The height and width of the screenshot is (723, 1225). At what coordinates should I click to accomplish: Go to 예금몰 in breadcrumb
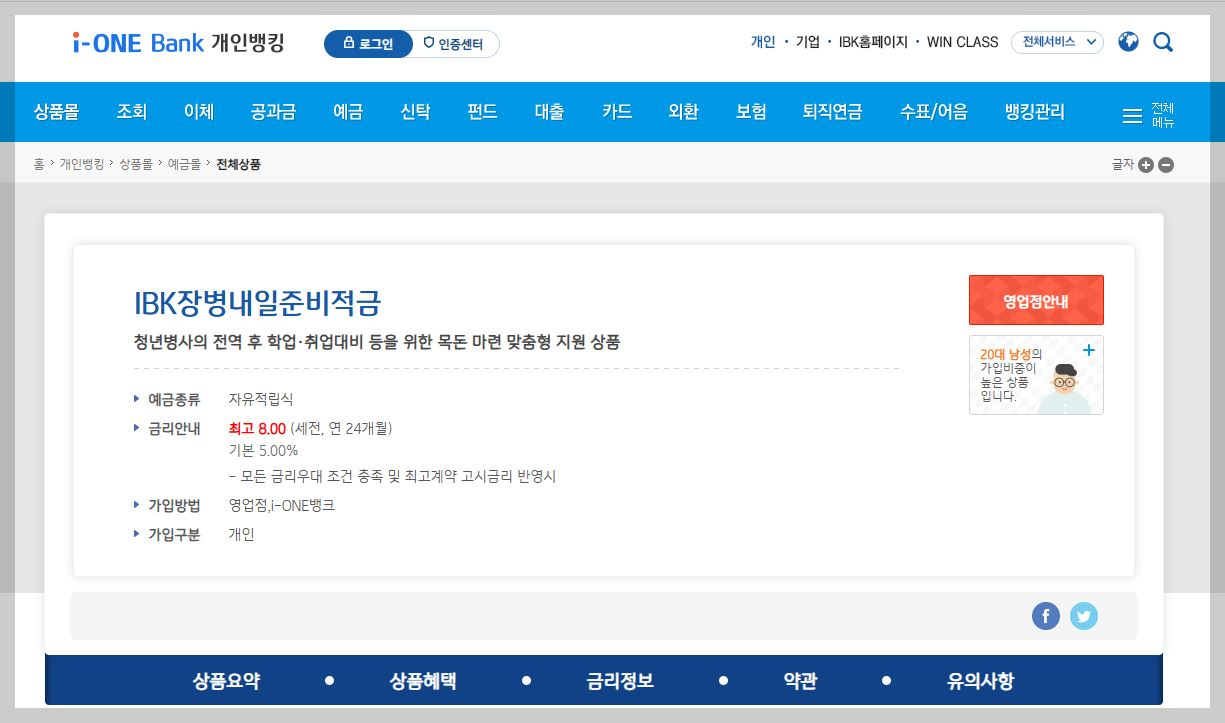coord(184,165)
